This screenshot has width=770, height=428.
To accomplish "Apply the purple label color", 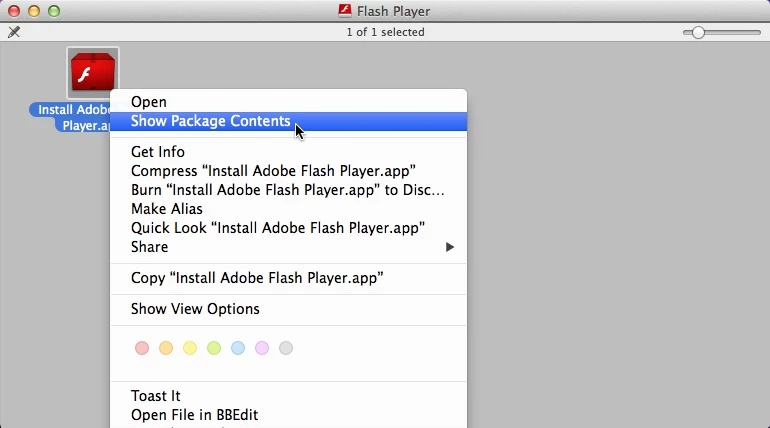I will tap(262, 348).
